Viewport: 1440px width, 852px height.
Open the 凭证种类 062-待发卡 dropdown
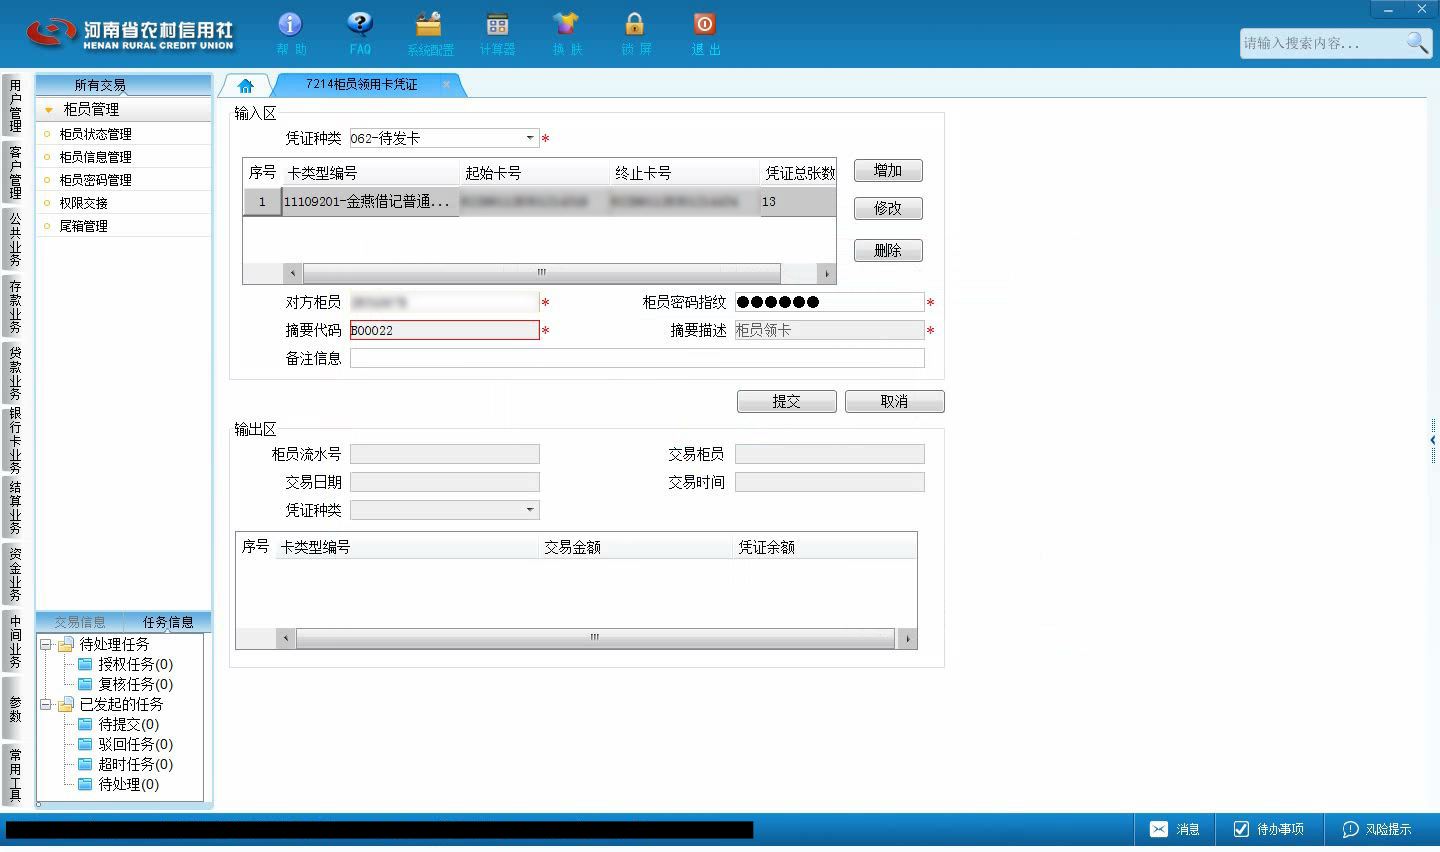(529, 138)
